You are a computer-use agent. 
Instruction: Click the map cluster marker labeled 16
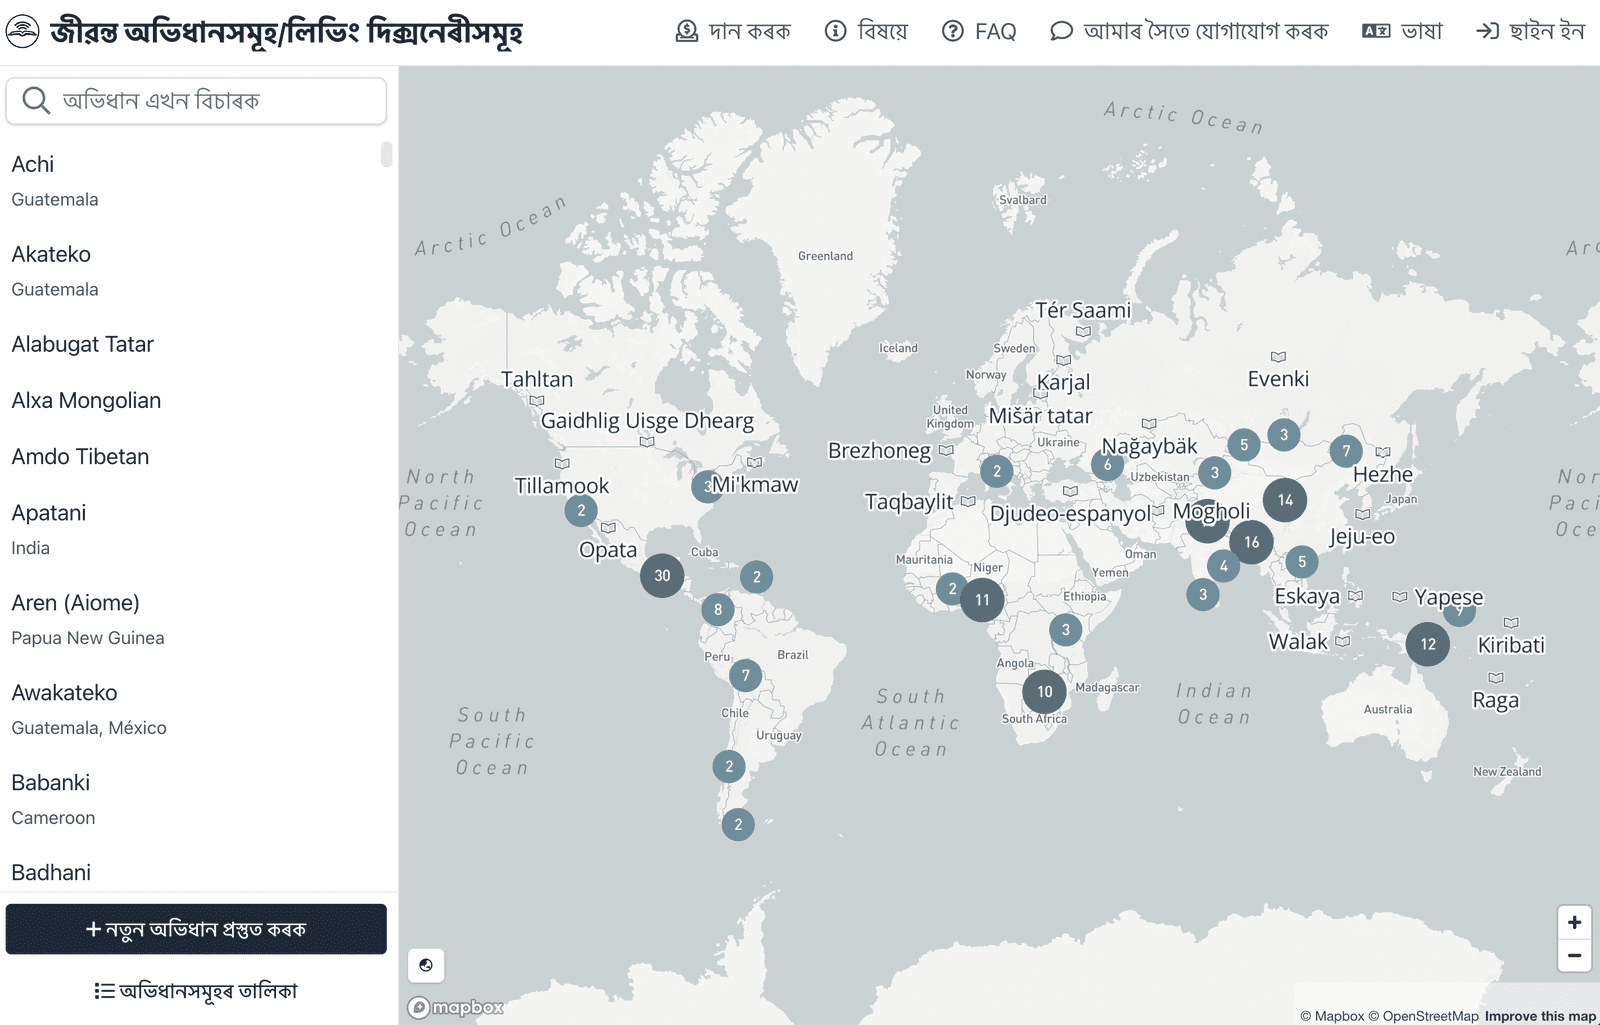click(x=1251, y=542)
